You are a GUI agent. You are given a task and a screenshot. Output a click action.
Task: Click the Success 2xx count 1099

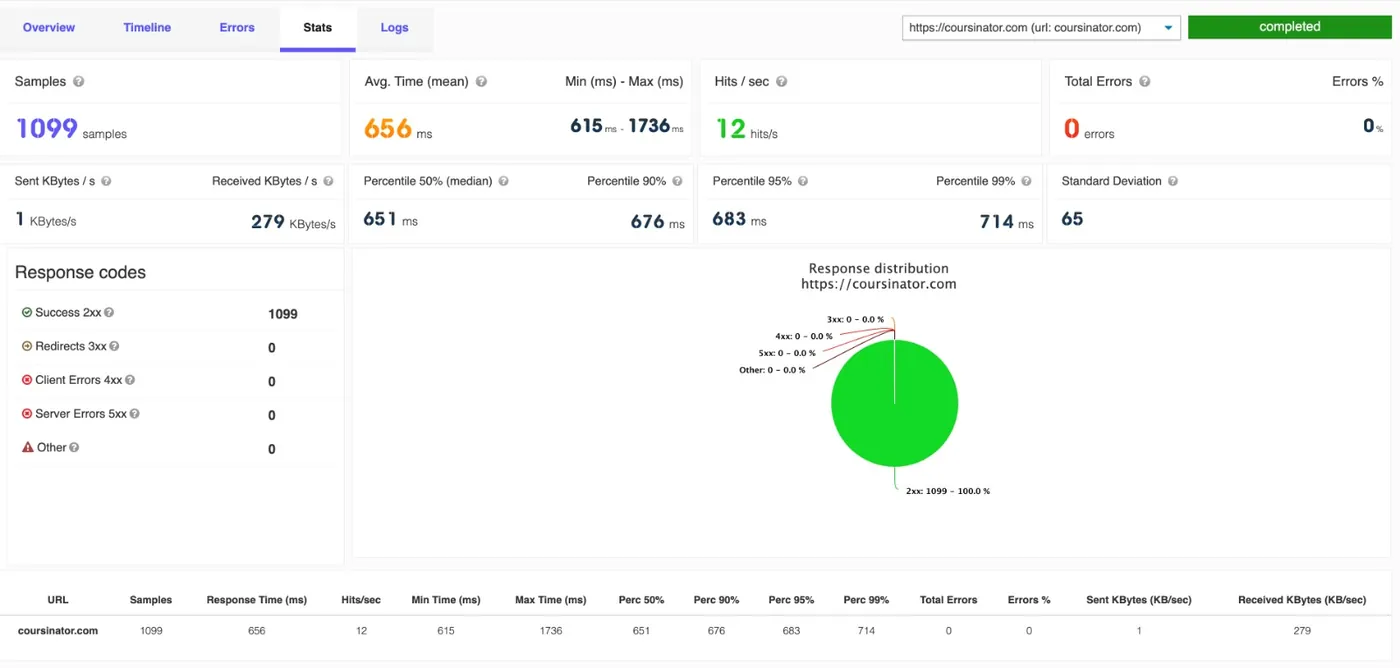pyautogui.click(x=283, y=314)
